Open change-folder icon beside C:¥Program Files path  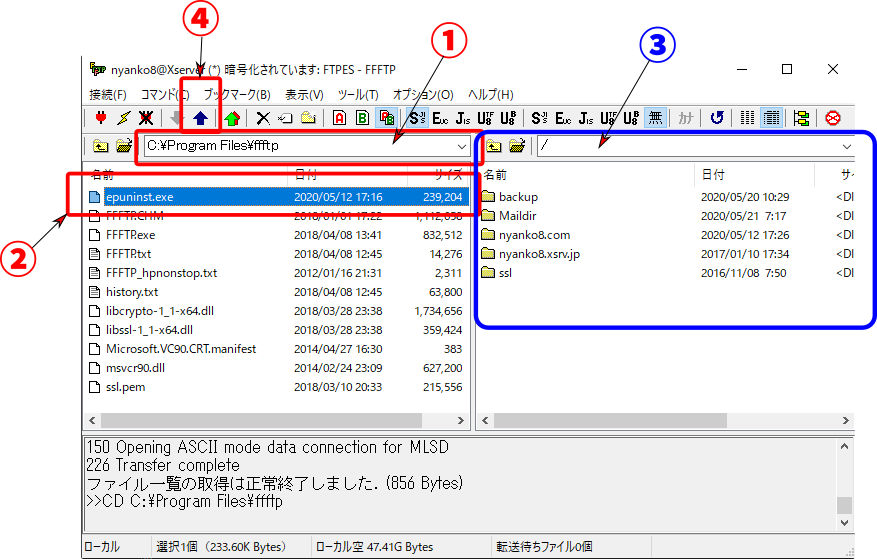pyautogui.click(x=124, y=147)
